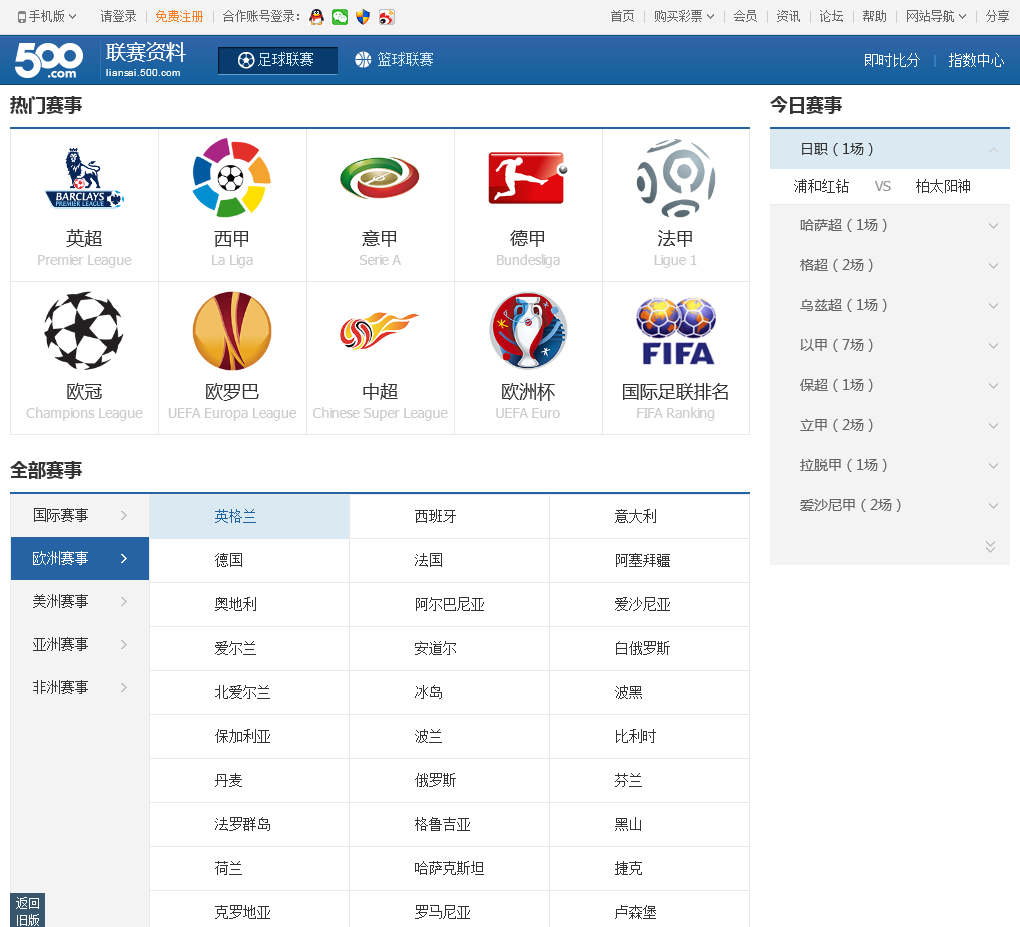This screenshot has height=927, width=1020.
Task: Open 即时比分 link
Action: (x=892, y=60)
